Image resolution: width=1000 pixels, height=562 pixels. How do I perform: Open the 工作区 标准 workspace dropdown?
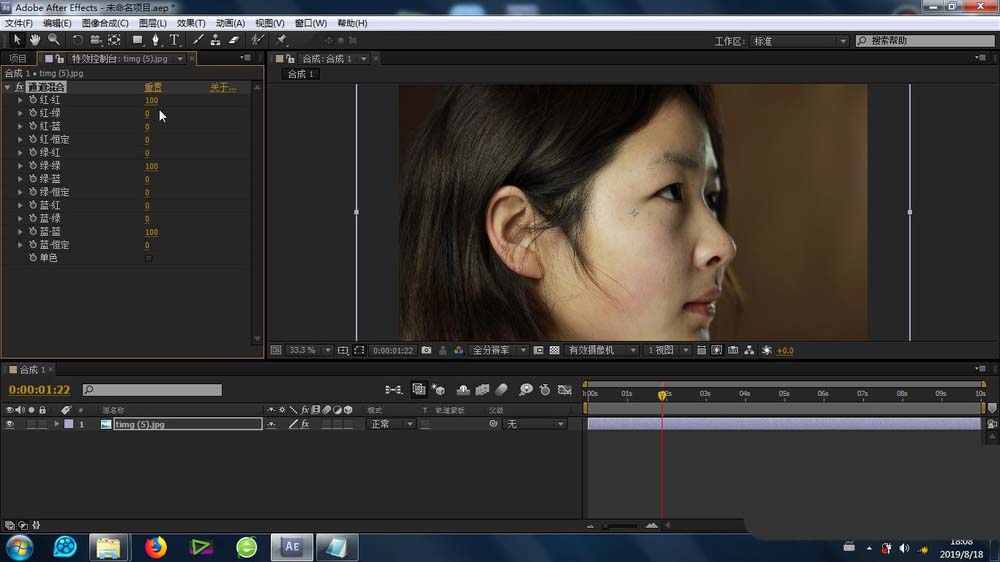point(799,41)
